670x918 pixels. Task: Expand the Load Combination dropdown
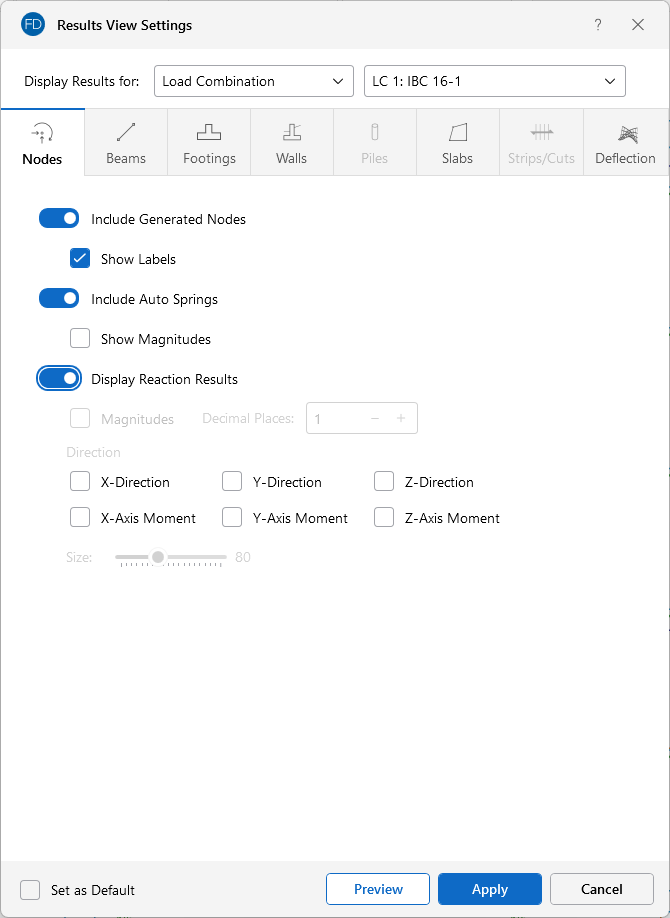[254, 81]
